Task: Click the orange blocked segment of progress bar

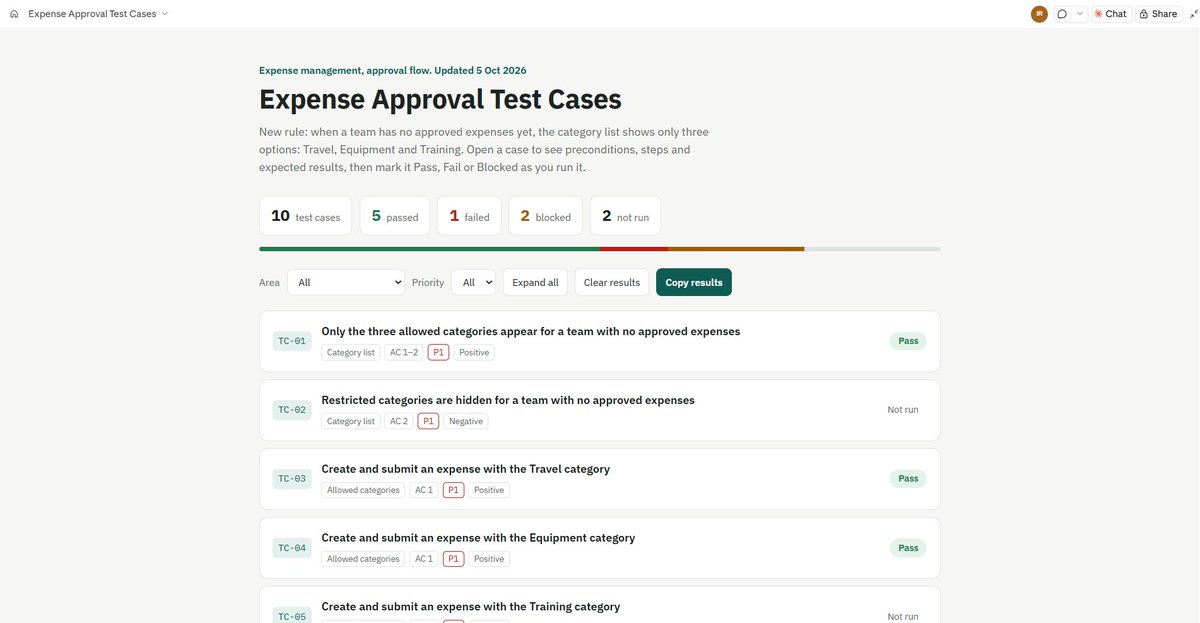Action: (x=736, y=249)
